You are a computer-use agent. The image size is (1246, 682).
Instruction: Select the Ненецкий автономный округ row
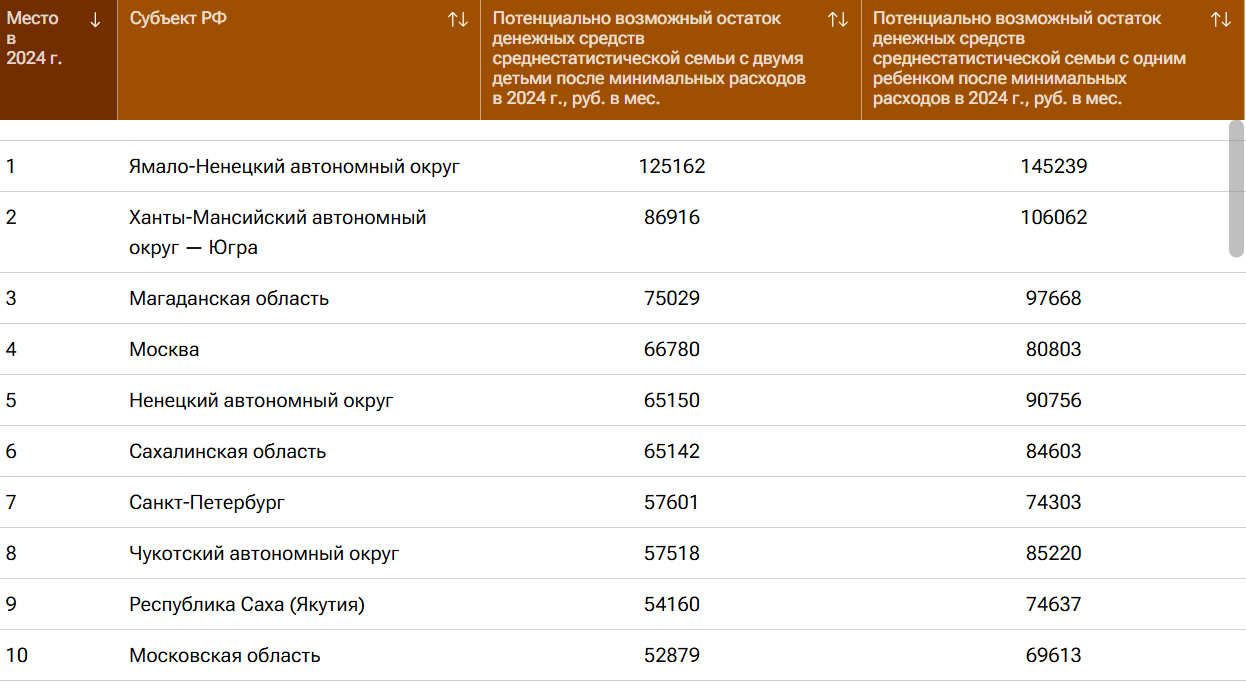(x=261, y=401)
